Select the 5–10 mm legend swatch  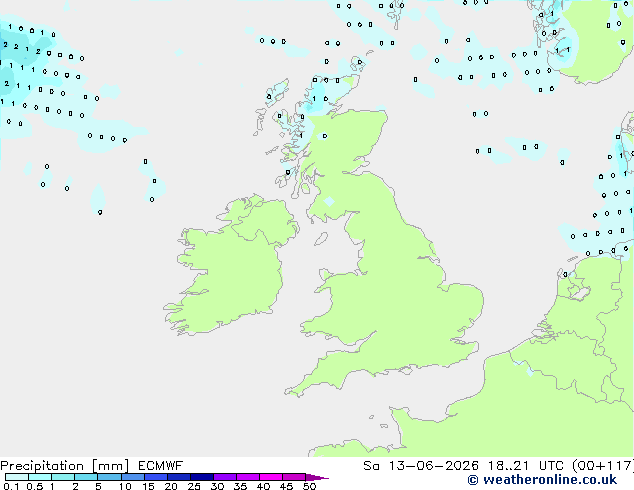109,477
